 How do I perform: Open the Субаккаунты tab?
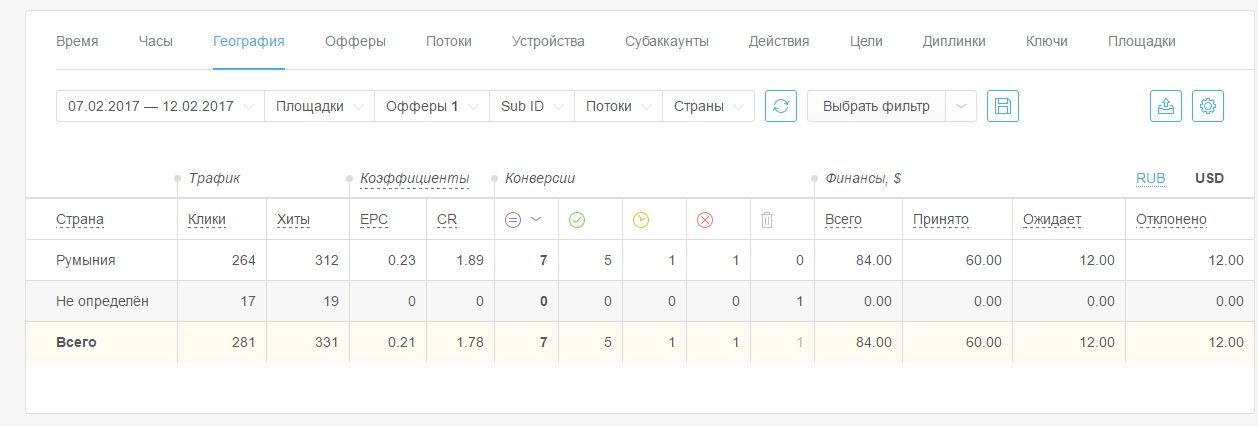pyautogui.click(x=666, y=41)
